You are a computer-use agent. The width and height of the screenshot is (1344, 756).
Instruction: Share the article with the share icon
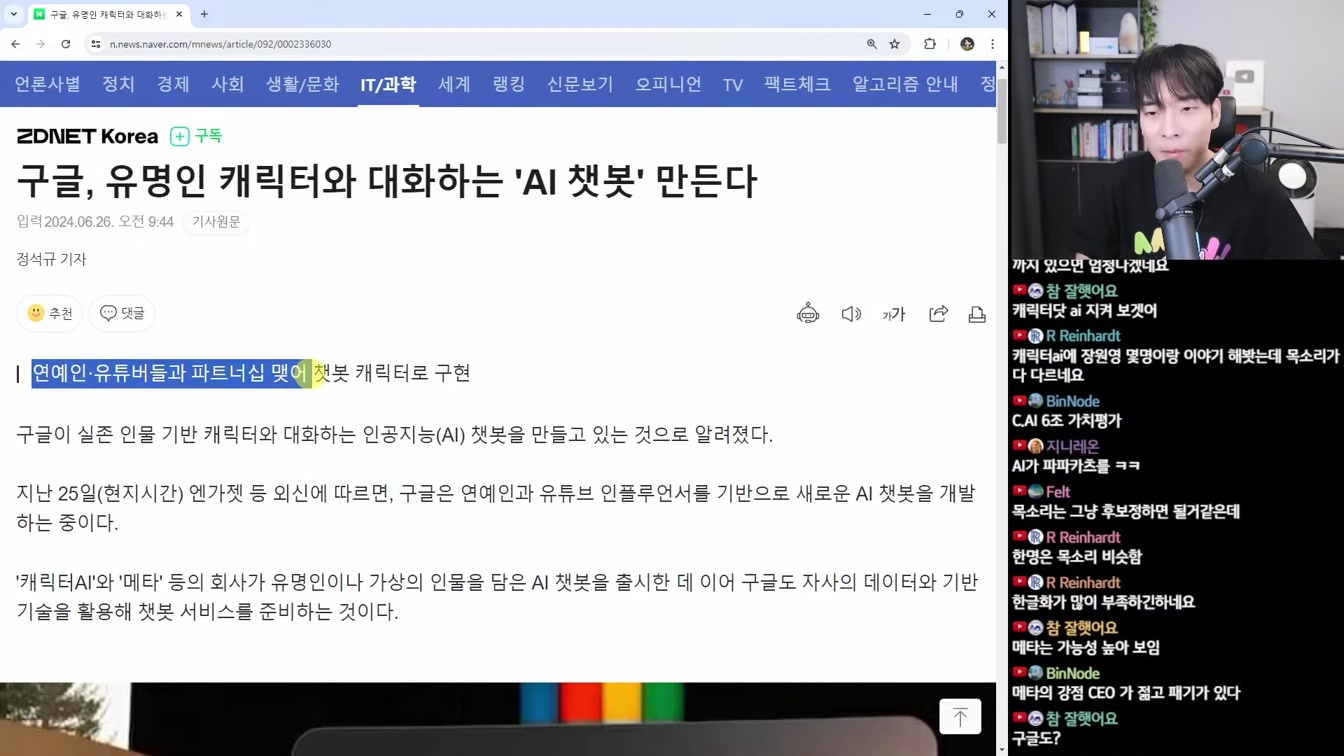[x=938, y=314]
